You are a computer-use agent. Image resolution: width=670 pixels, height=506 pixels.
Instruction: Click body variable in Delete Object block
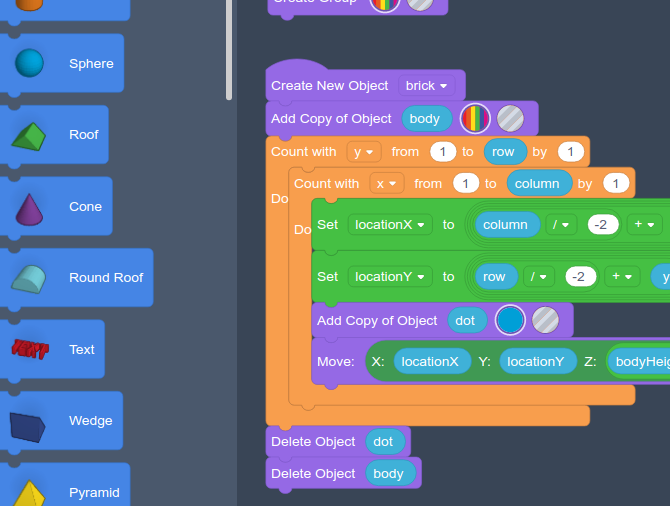click(x=391, y=474)
